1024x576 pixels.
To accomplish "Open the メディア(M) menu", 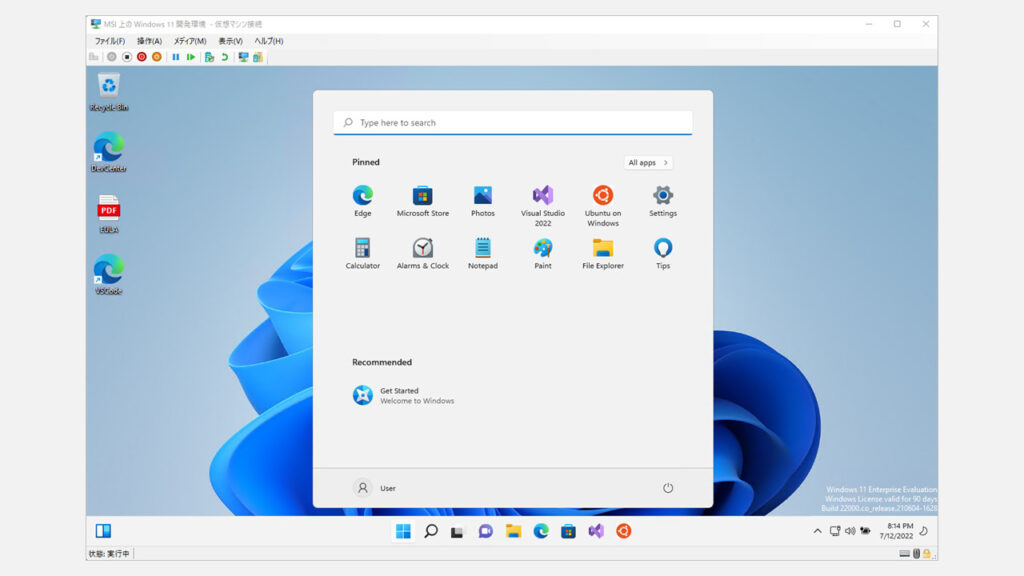I will [x=190, y=41].
